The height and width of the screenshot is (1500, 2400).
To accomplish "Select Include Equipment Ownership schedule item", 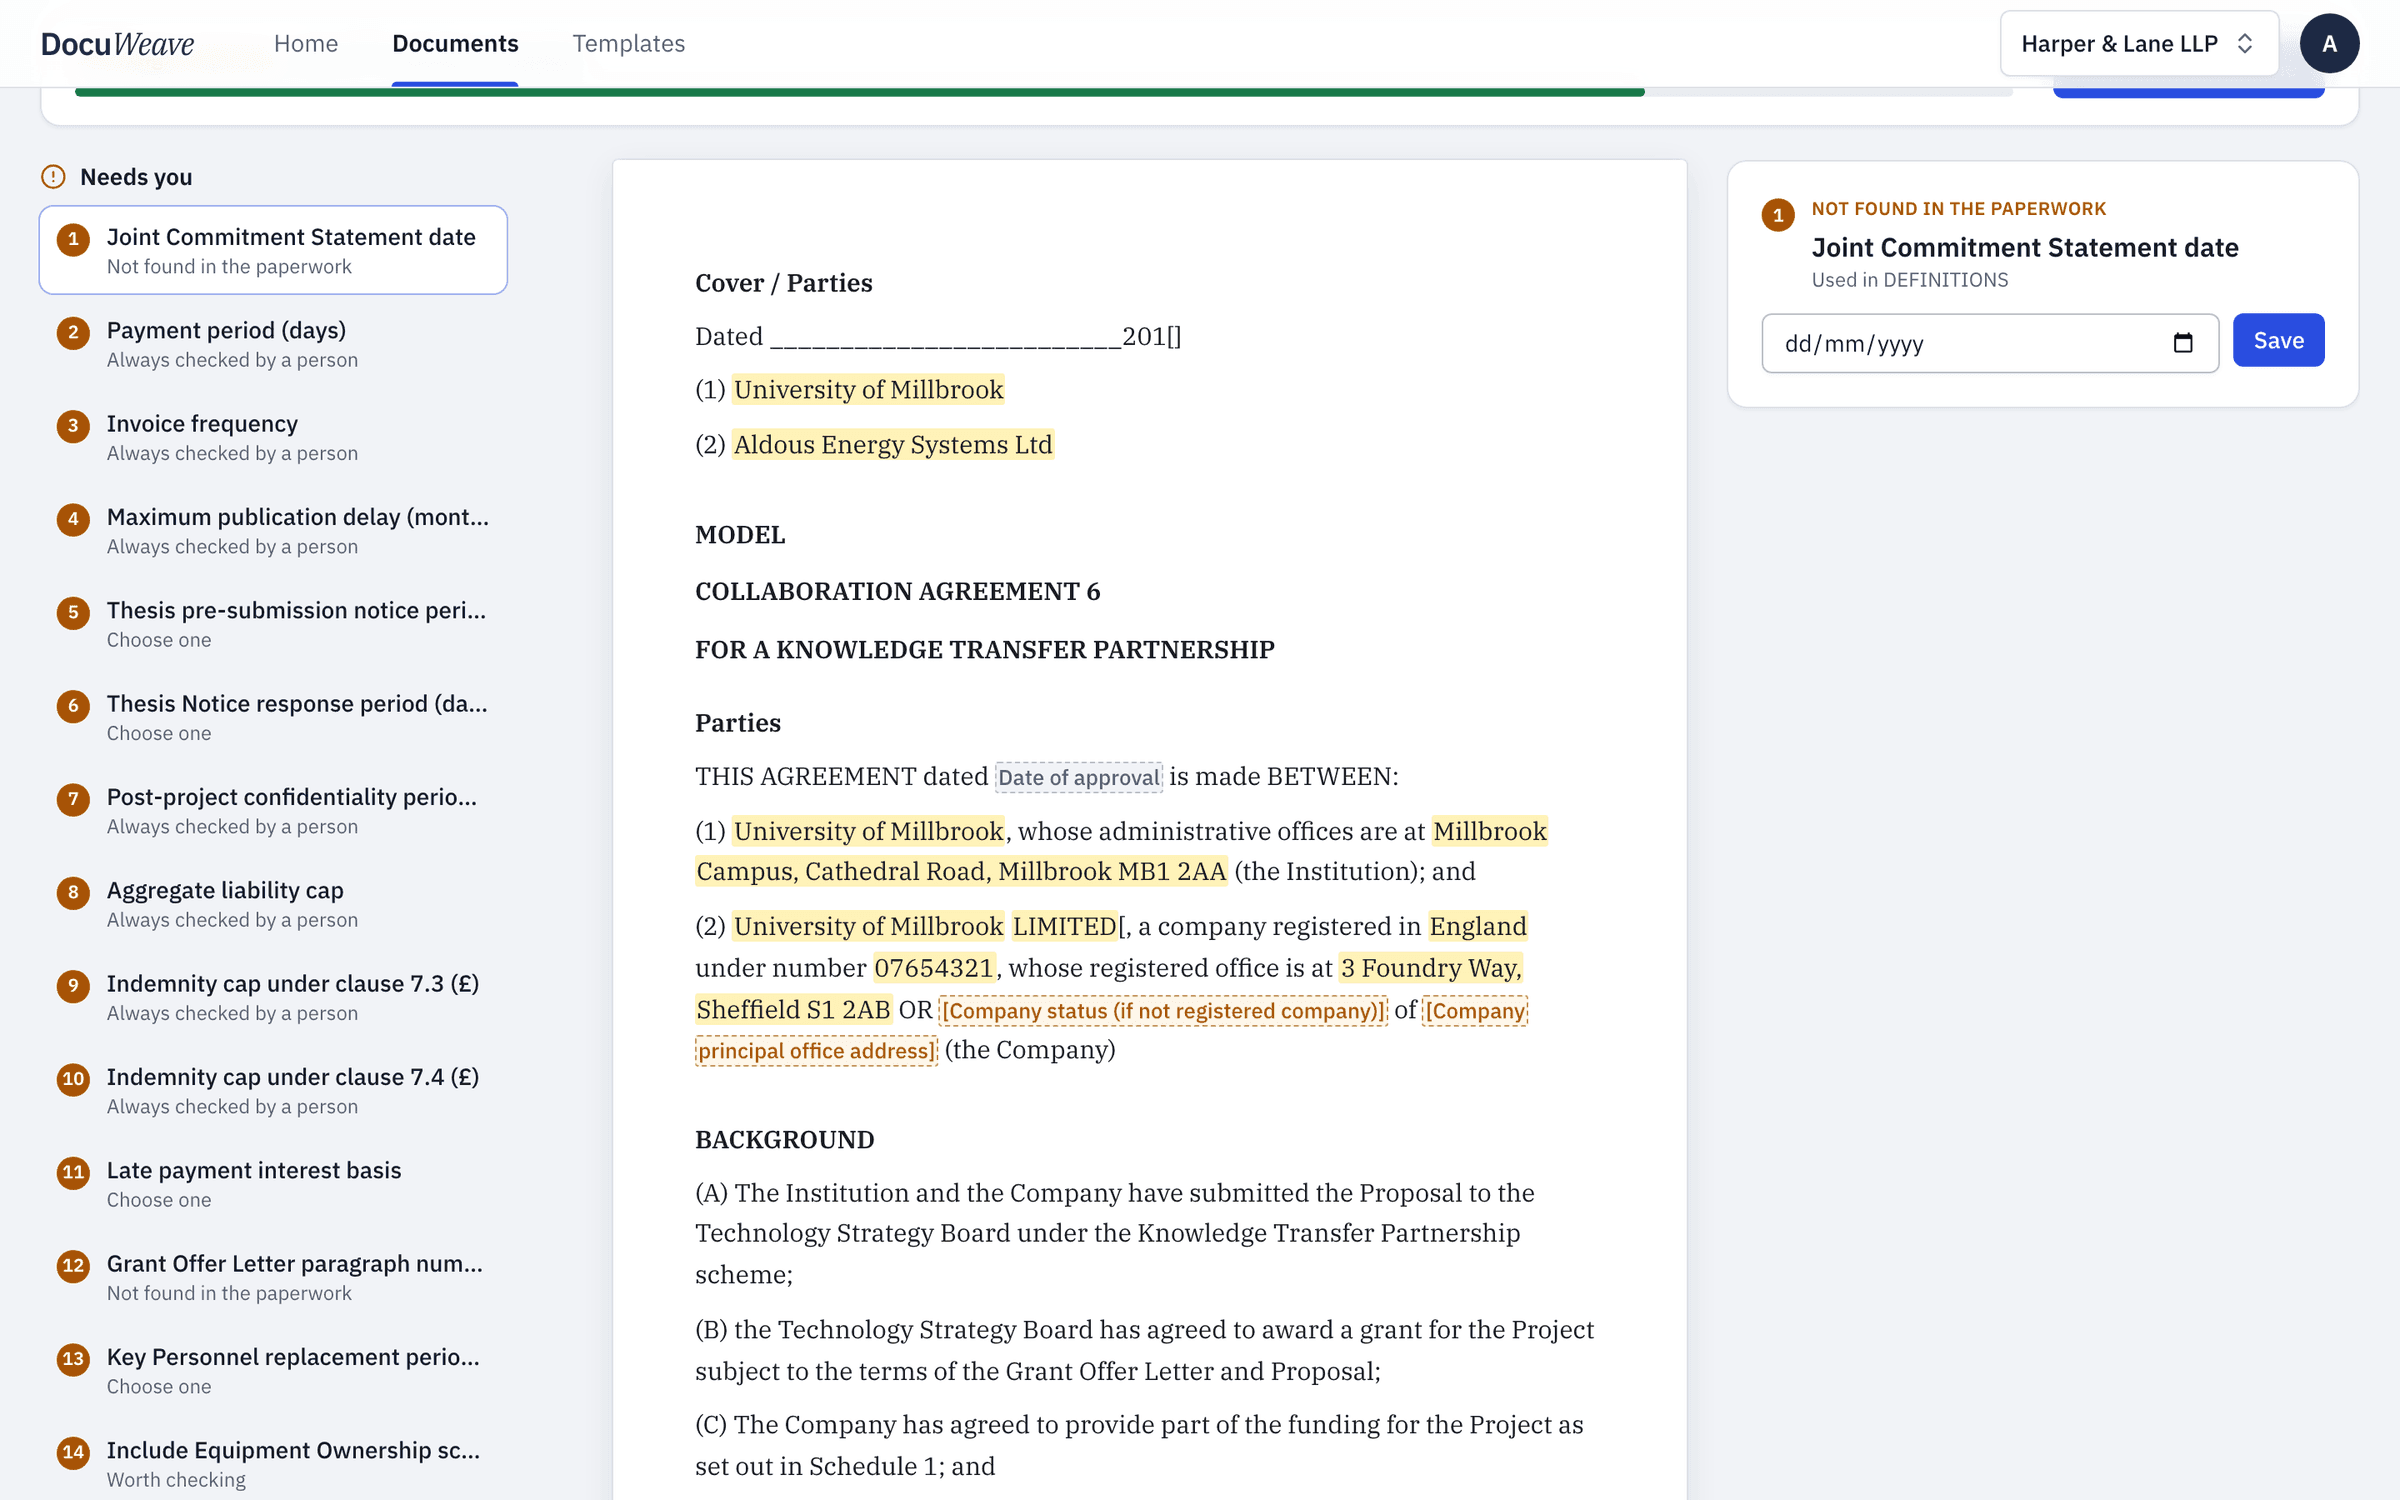I will pos(273,1464).
